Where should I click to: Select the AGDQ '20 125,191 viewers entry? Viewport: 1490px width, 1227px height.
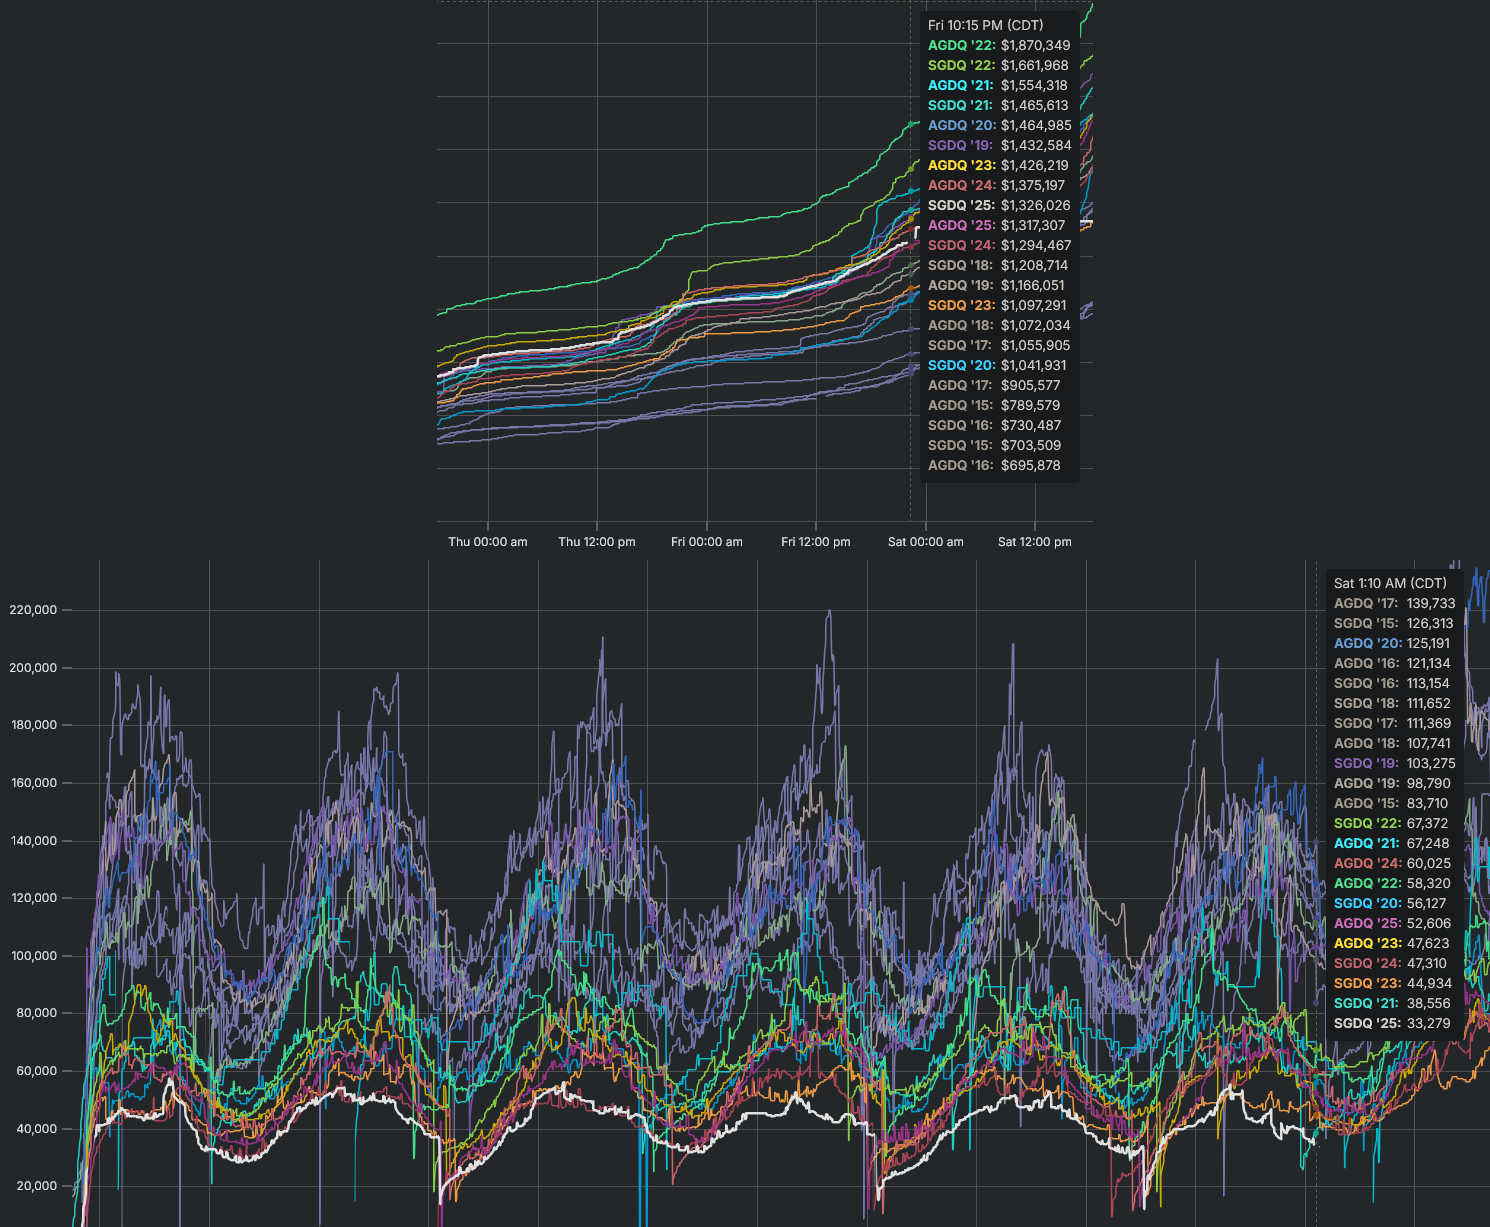pos(1392,643)
